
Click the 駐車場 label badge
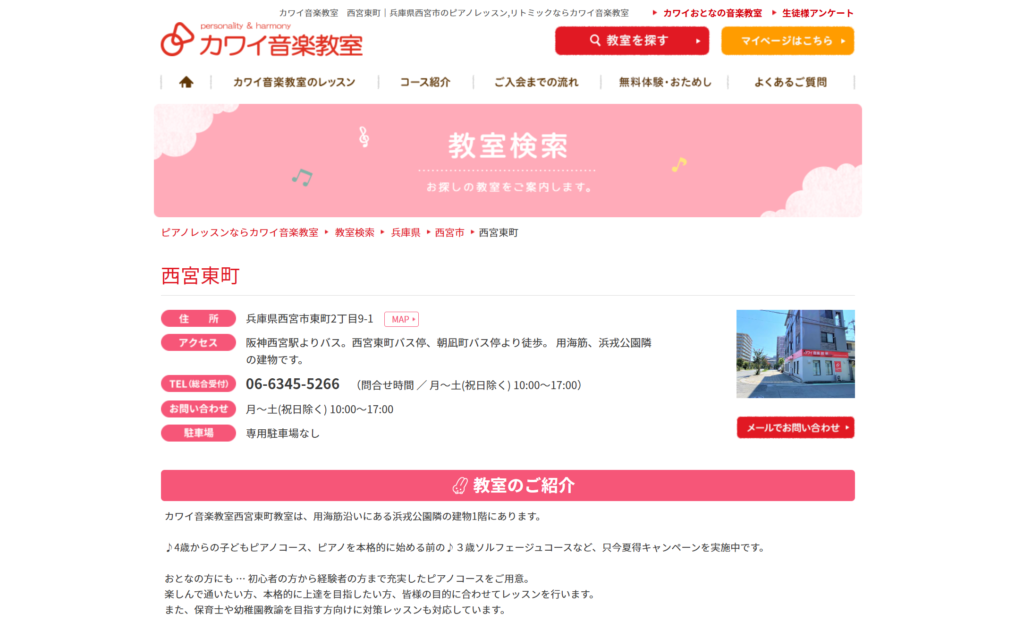(x=199, y=433)
